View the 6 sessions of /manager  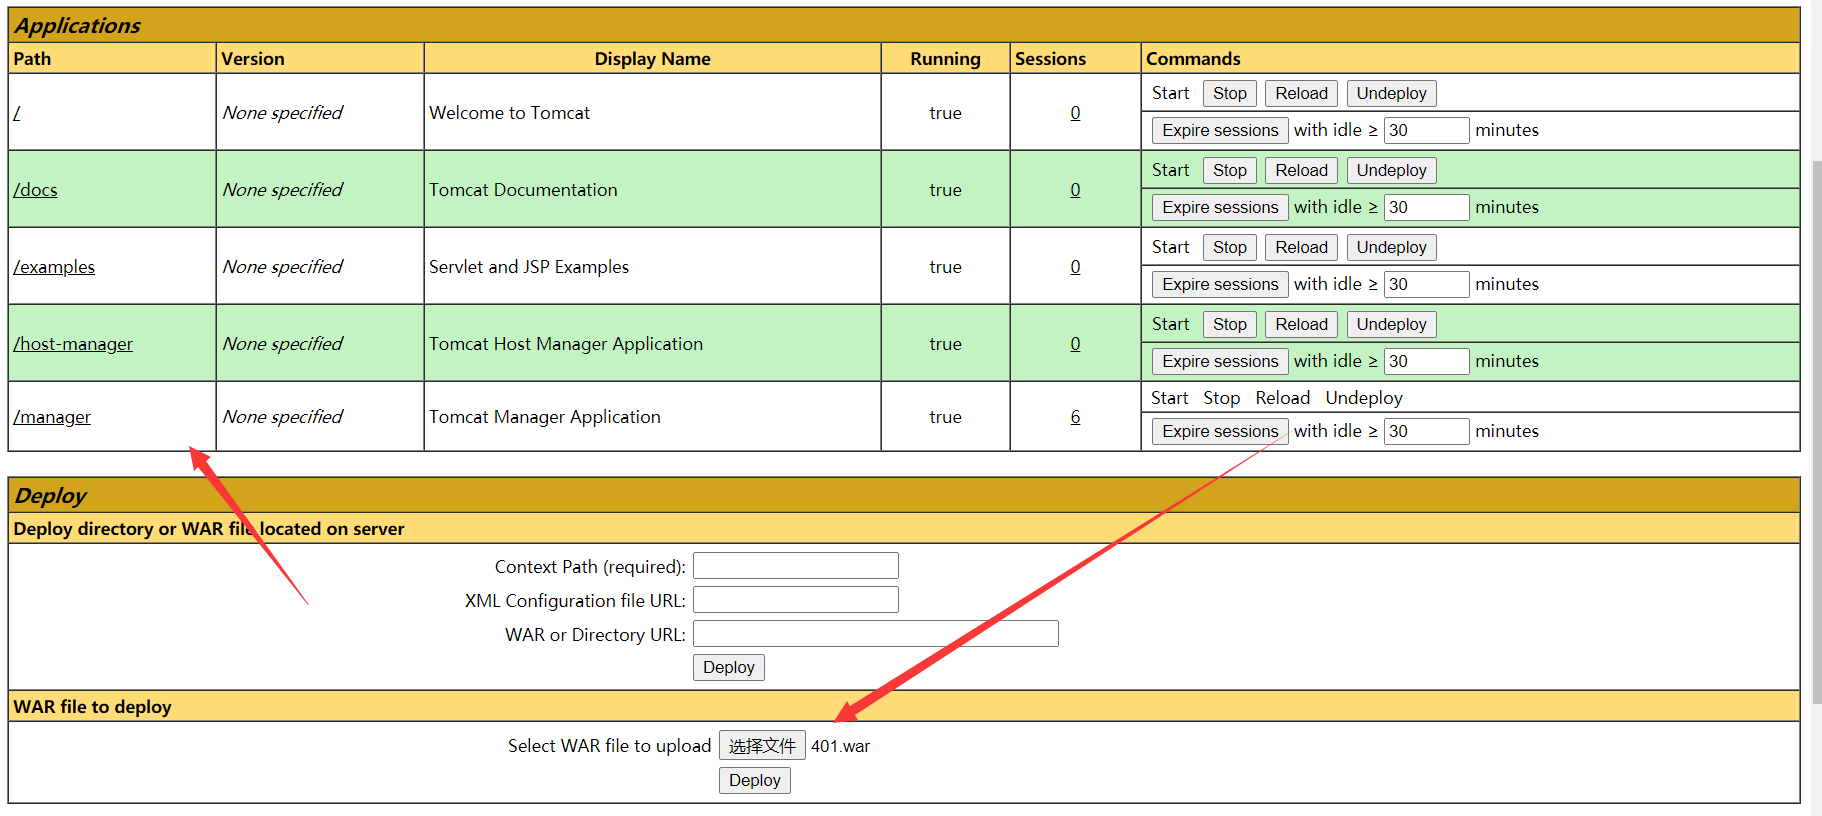[x=1075, y=417]
